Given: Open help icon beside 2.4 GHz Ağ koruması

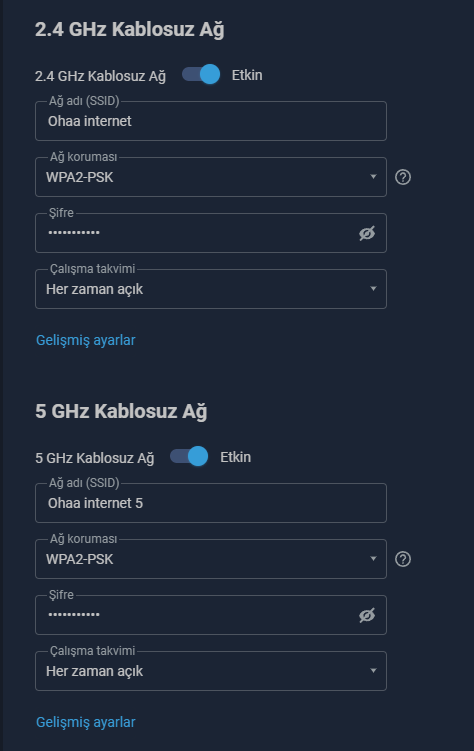Looking at the screenshot, I should coord(403,177).
